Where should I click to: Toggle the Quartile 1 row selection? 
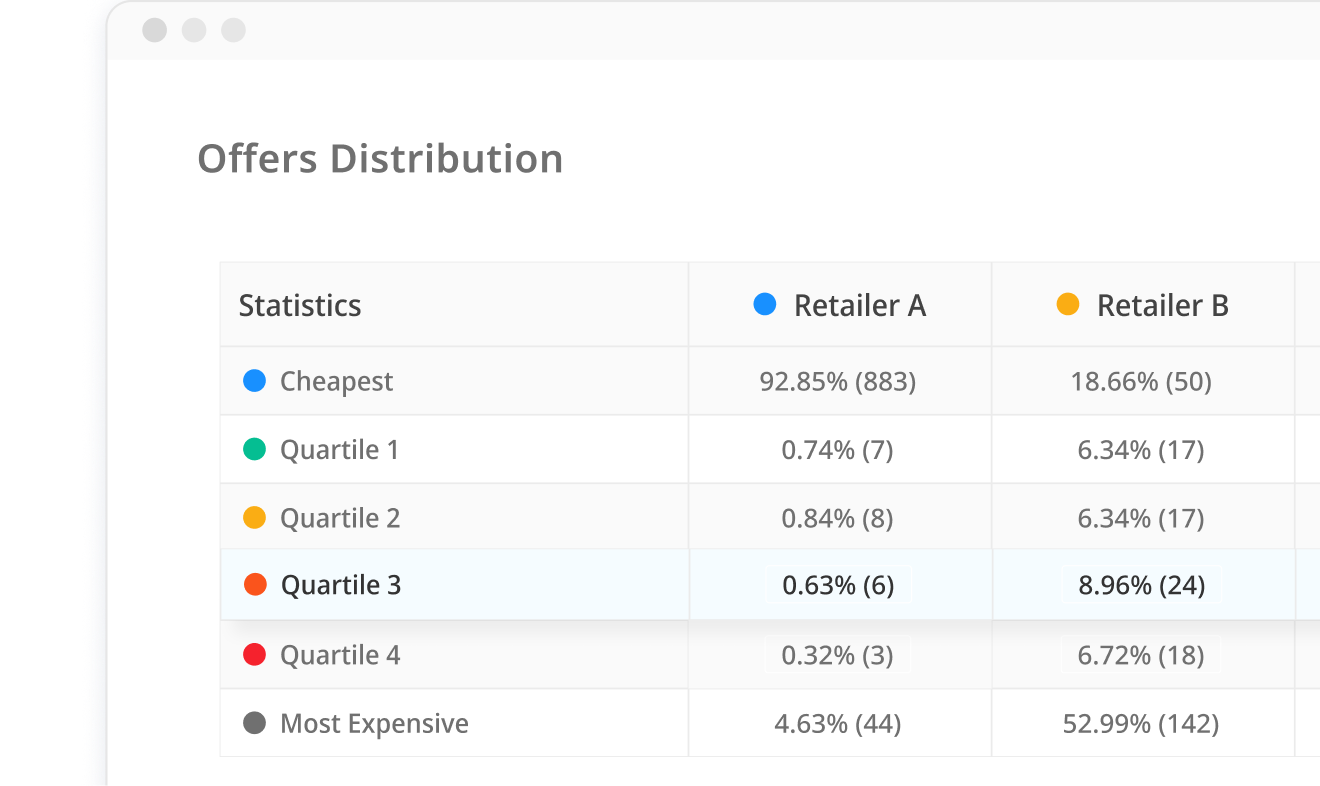(x=339, y=449)
